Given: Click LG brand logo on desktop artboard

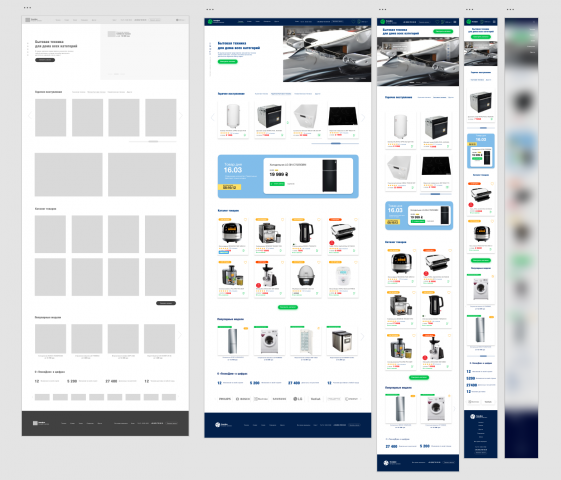Looking at the screenshot, I should [298, 399].
